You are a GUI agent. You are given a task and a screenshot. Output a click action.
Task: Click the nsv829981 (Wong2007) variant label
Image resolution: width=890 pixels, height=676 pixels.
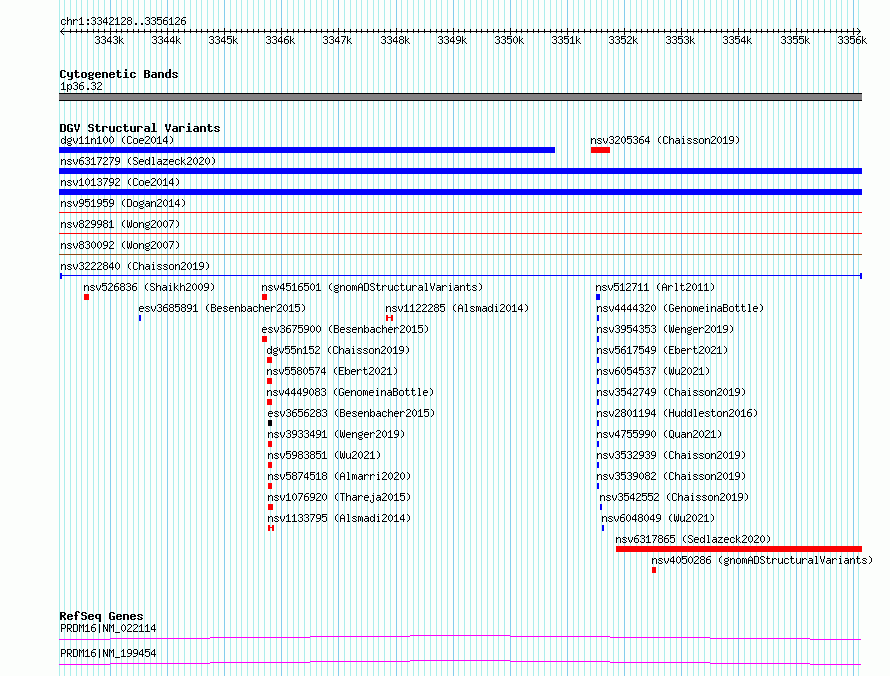tap(120, 224)
